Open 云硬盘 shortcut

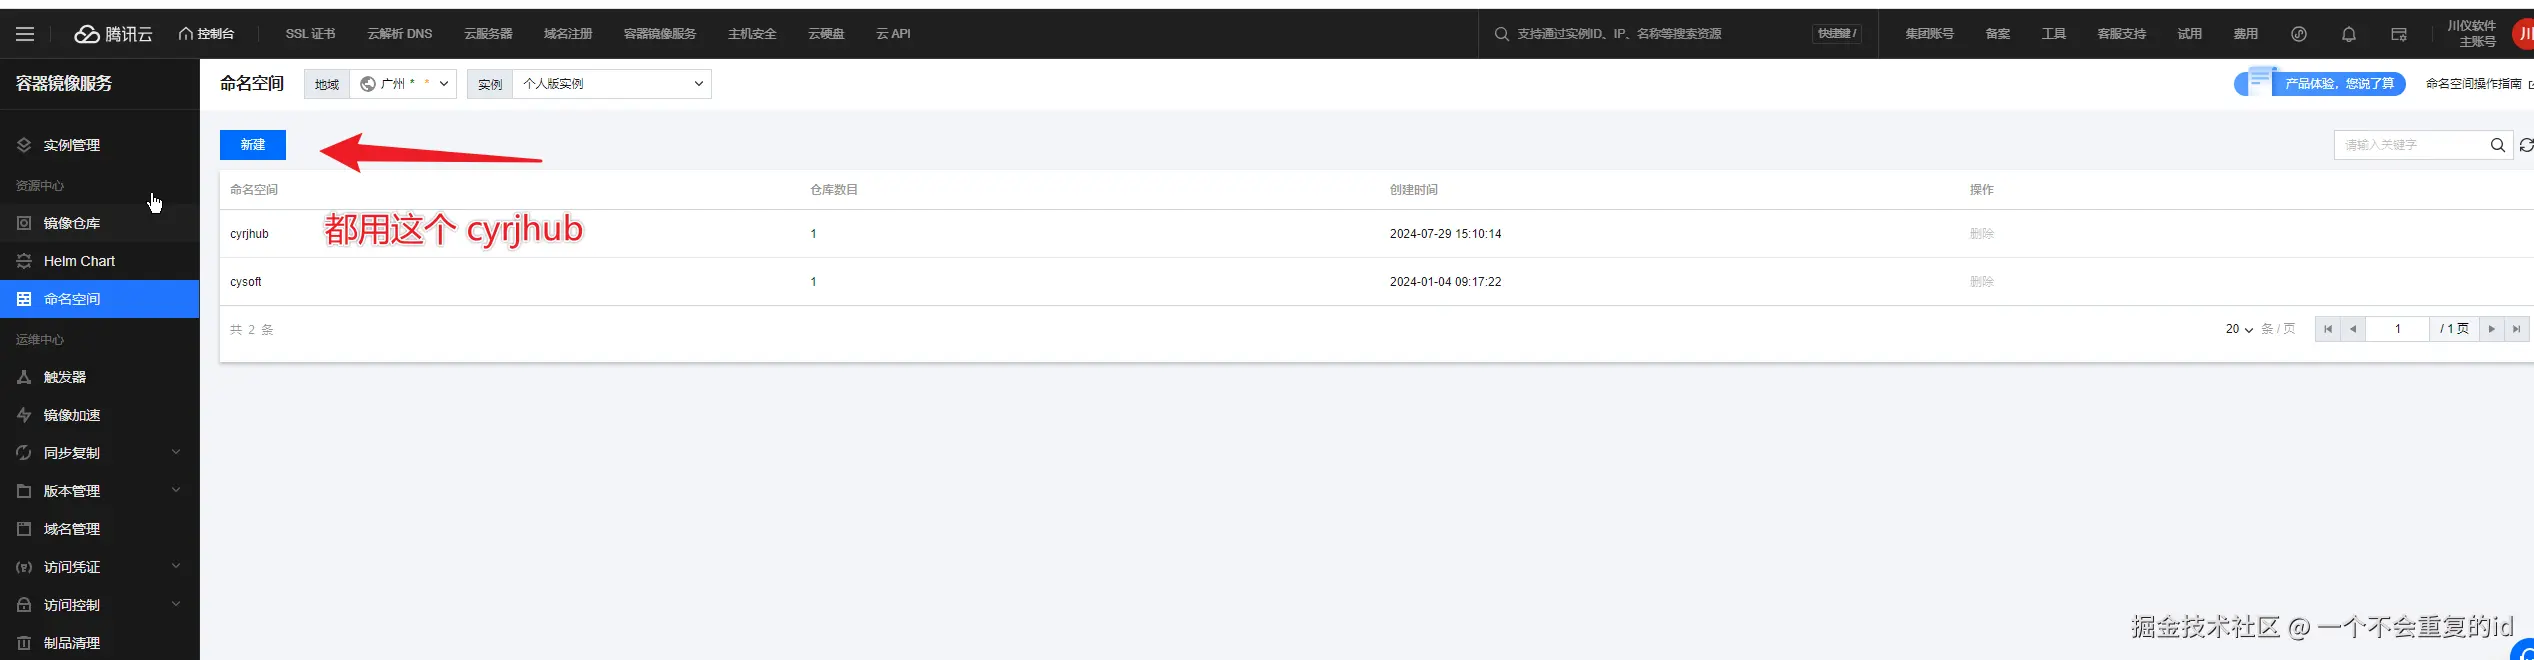point(826,34)
